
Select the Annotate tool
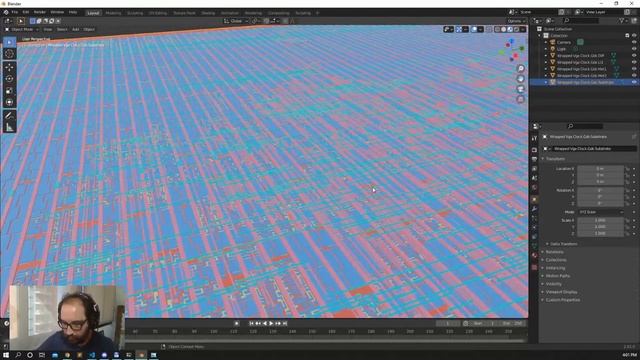9,116
